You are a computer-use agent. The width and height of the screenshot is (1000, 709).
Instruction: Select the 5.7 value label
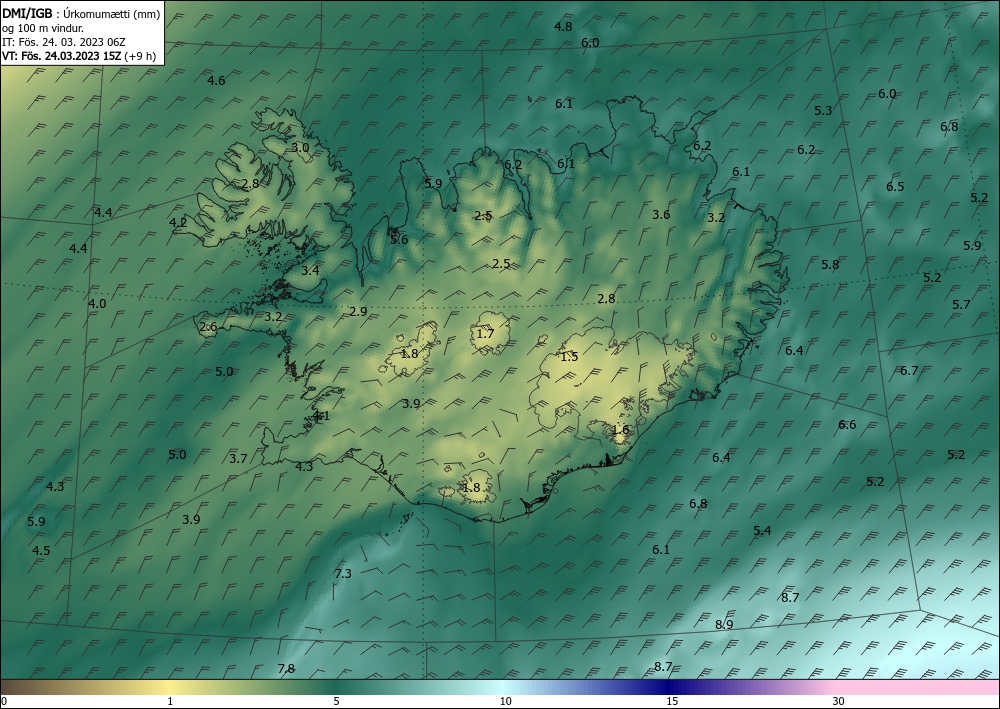(x=962, y=305)
